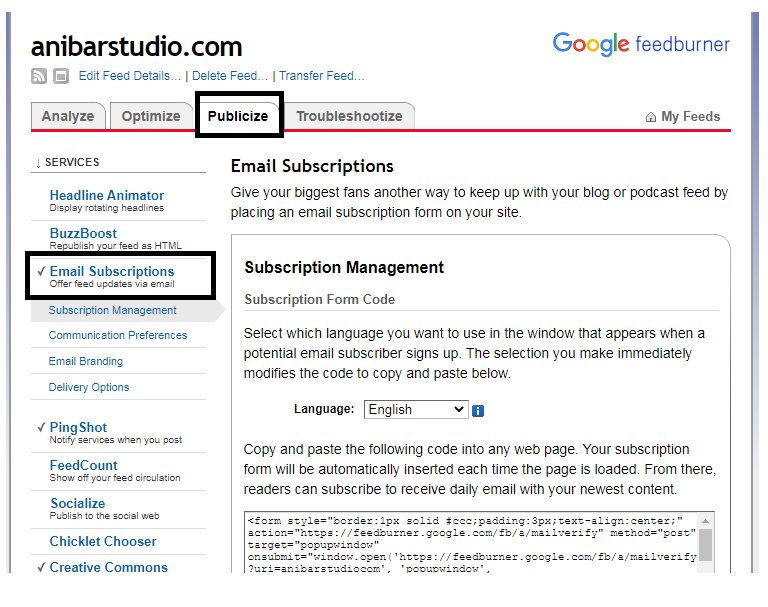Open Edit Feed Details link

[x=130, y=76]
